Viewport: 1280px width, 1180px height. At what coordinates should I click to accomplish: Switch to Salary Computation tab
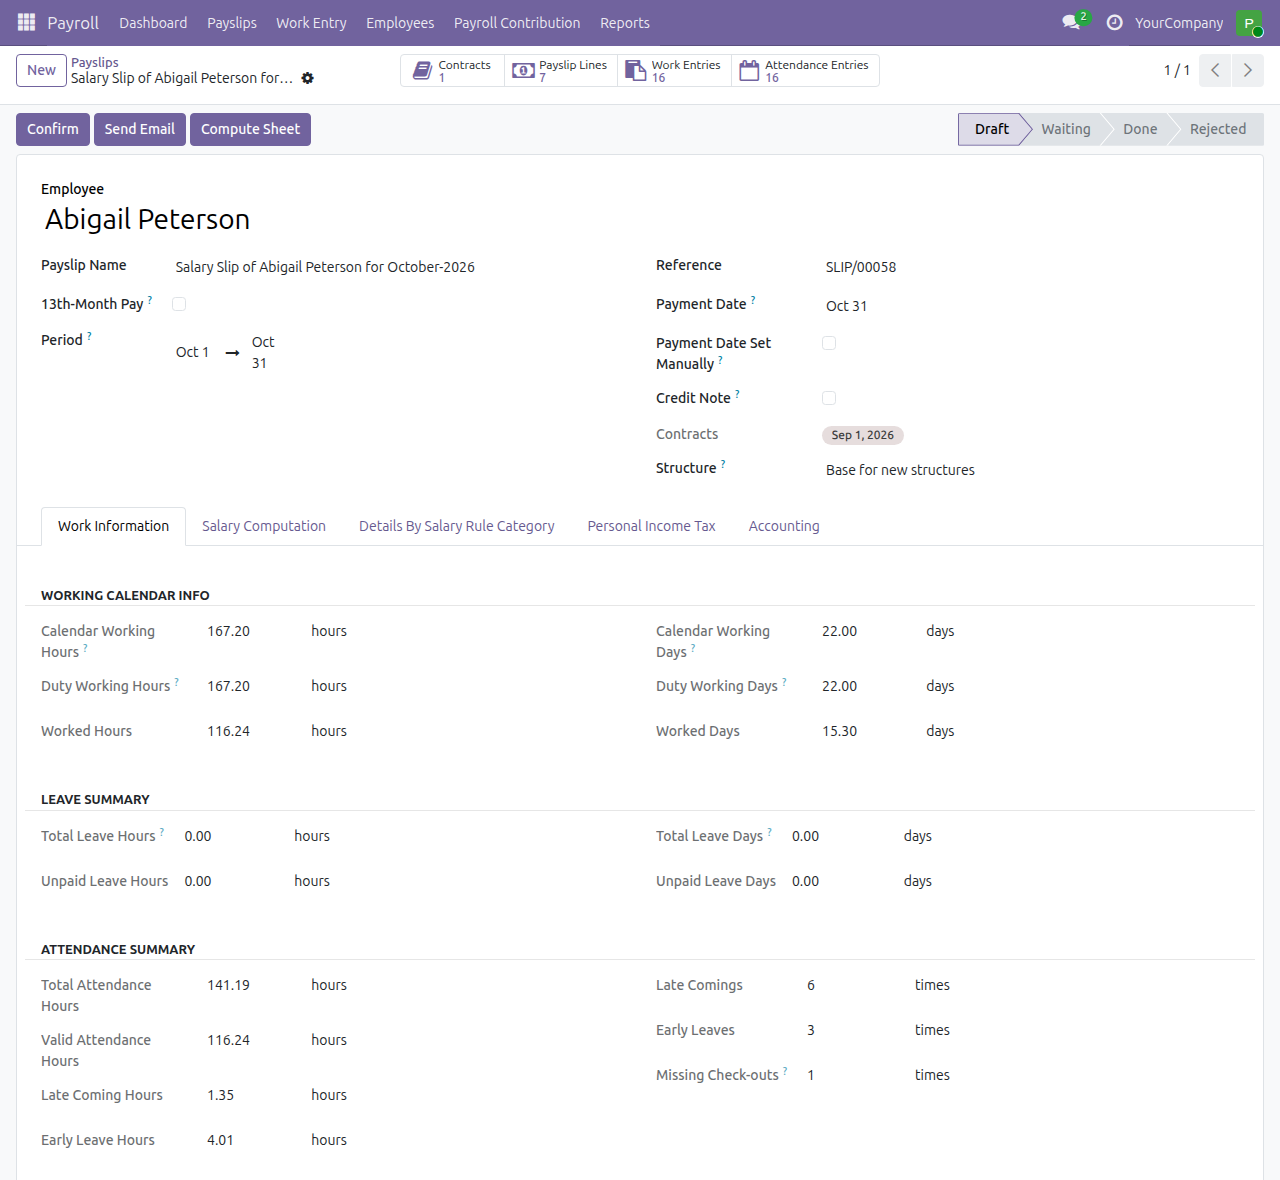(264, 526)
